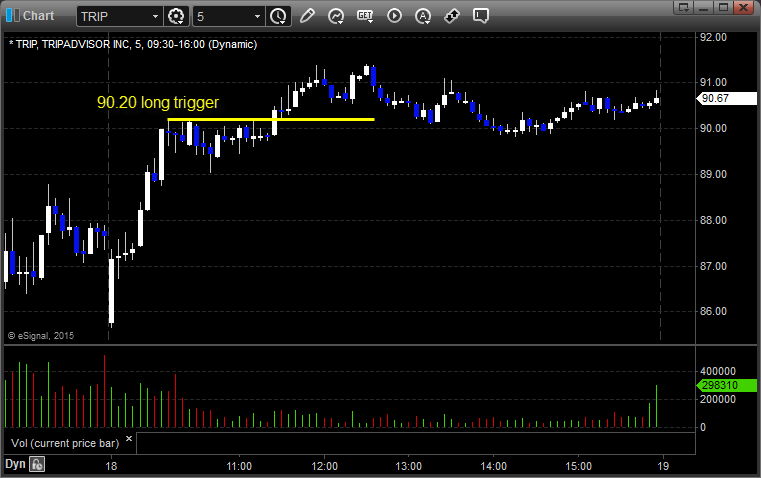Click the 15:00 time axis label

[579, 466]
